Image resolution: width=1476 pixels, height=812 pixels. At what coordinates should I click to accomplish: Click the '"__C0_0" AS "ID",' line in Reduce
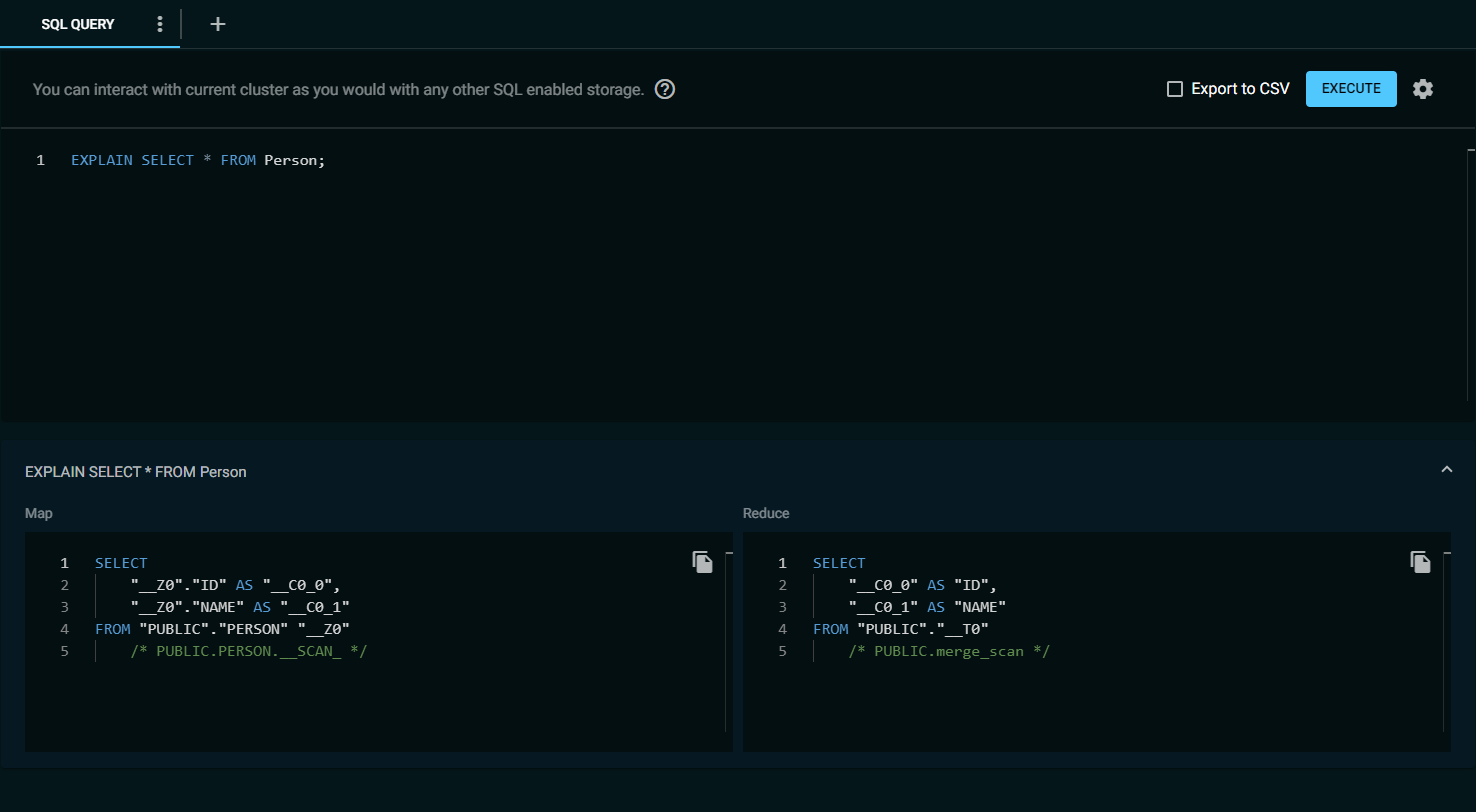click(923, 585)
